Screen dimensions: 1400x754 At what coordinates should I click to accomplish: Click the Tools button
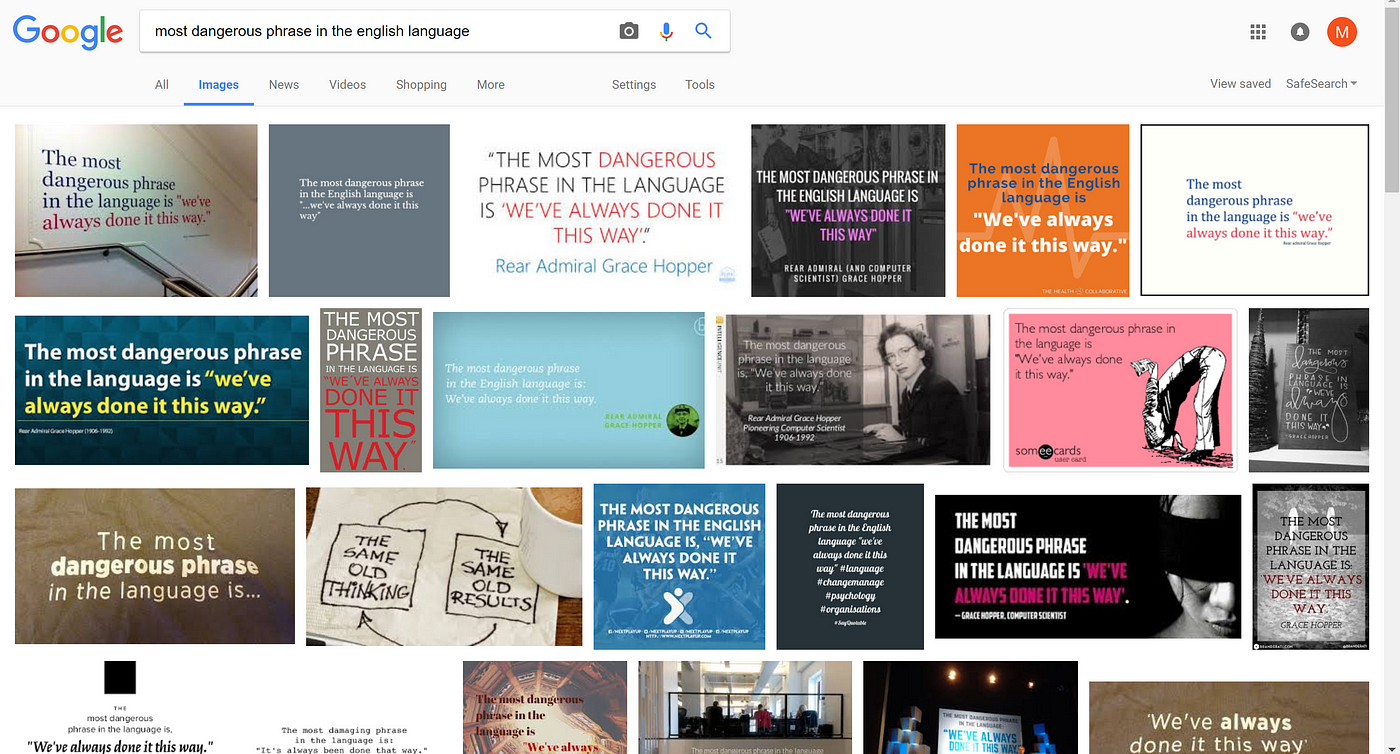700,85
